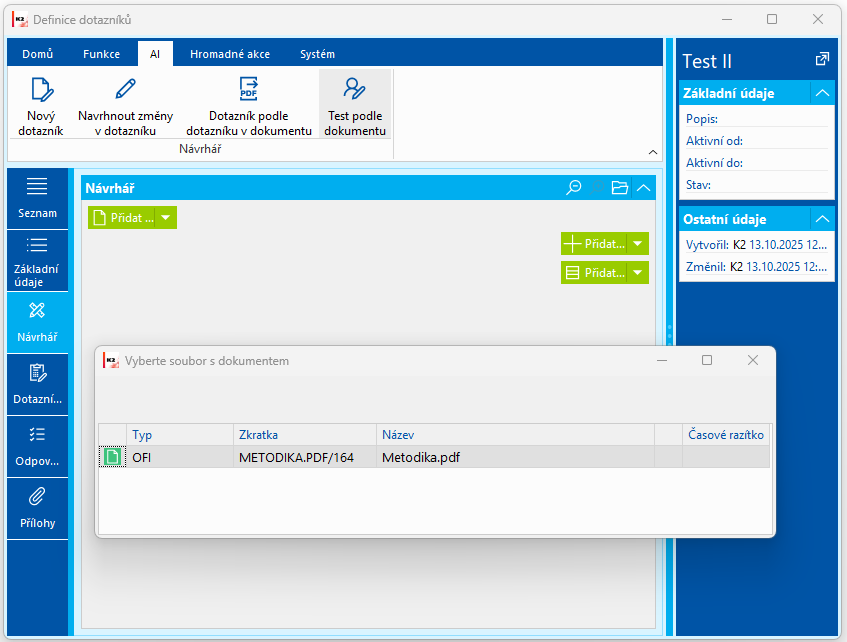Click the green Přidat button with table icon

click(595, 273)
